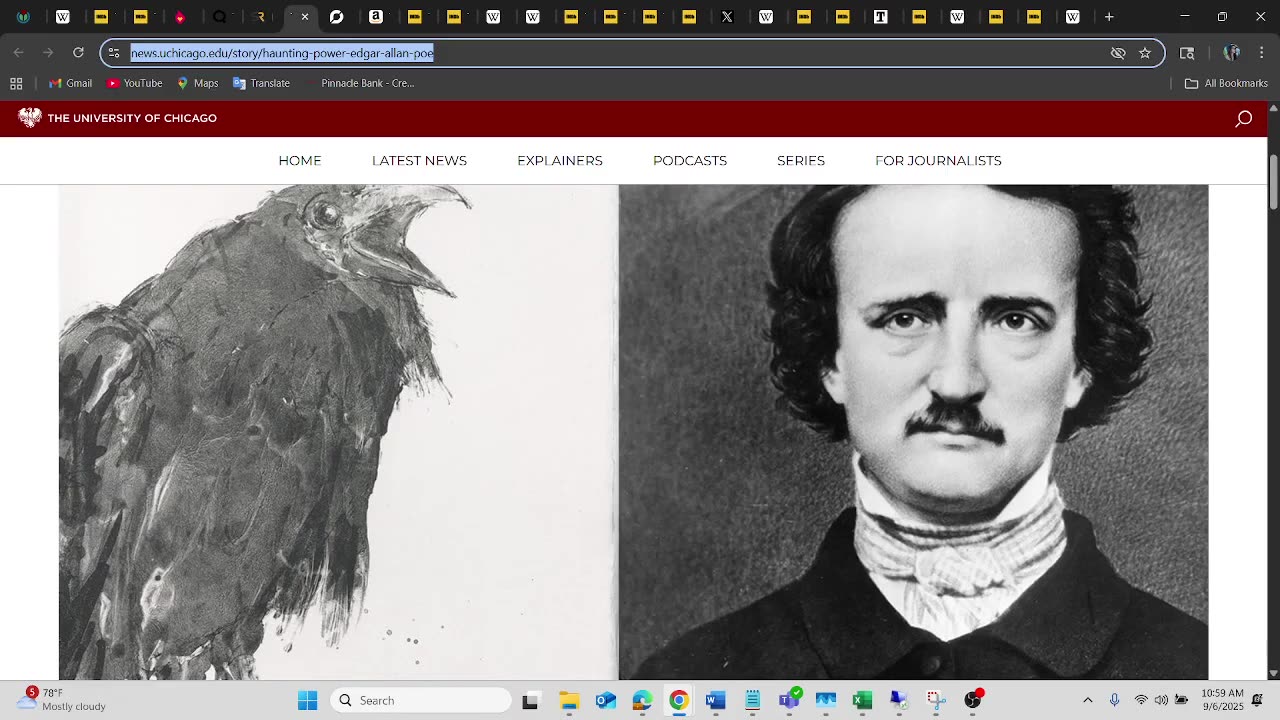Image resolution: width=1280 pixels, height=720 pixels.
Task: Open File Explorer from the taskbar
Action: (569, 700)
